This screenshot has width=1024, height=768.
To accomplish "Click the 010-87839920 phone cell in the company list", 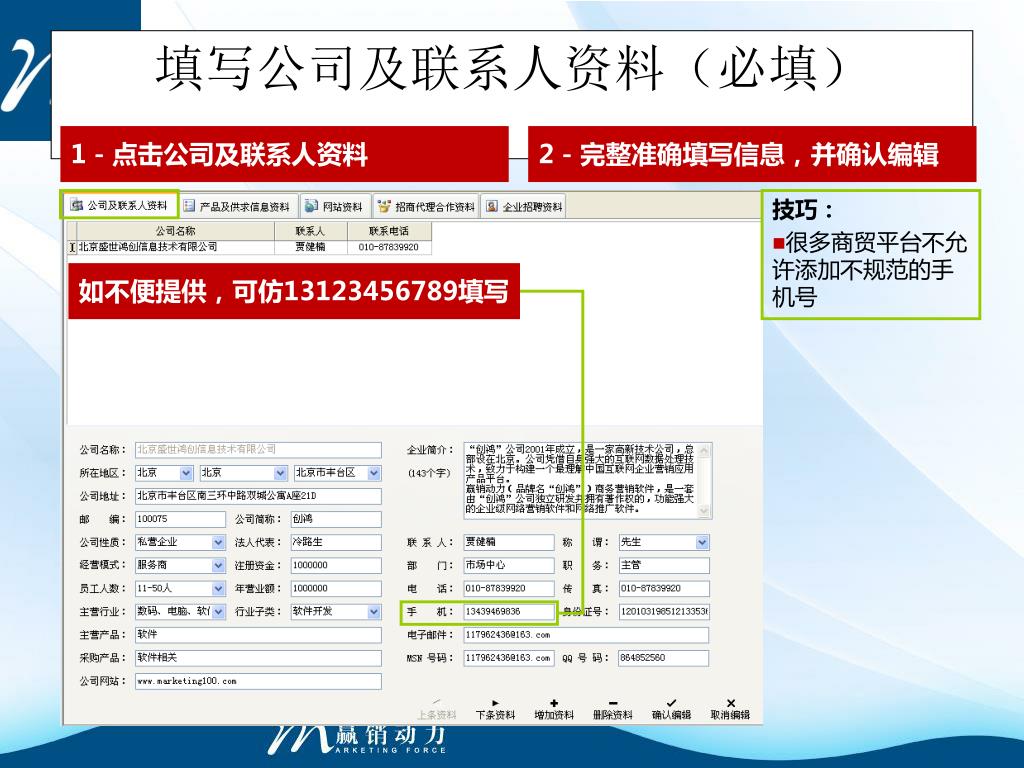I will 389,247.
